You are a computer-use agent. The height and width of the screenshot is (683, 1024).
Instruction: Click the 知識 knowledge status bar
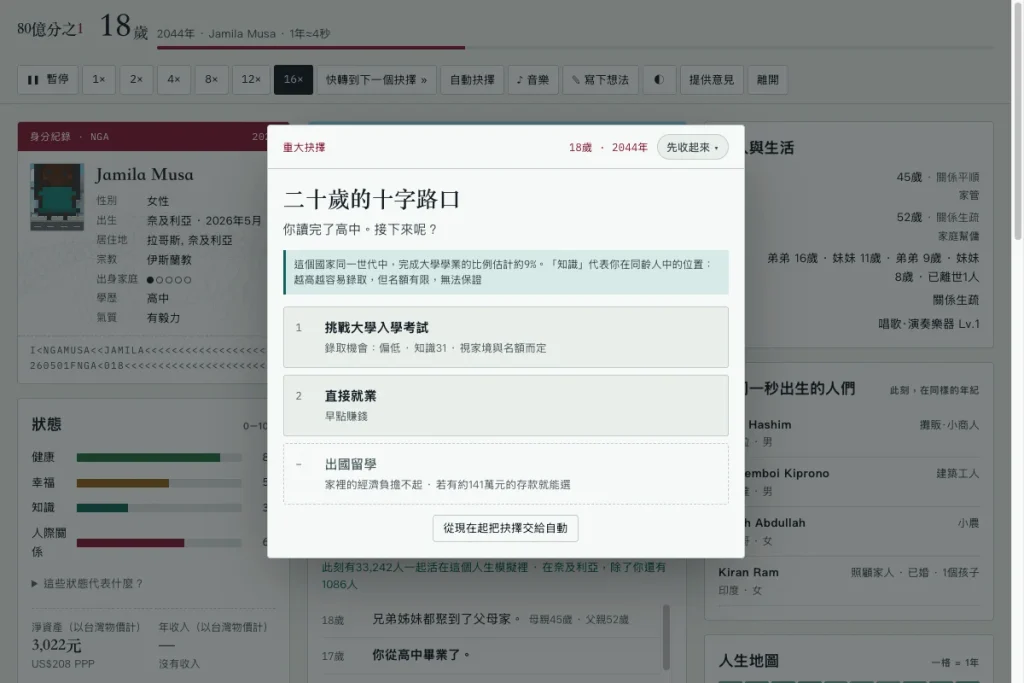pyautogui.click(x=159, y=508)
